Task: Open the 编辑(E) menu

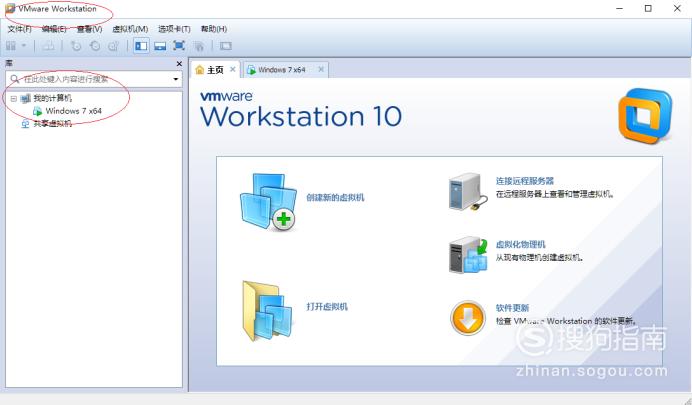Action: 54,29
